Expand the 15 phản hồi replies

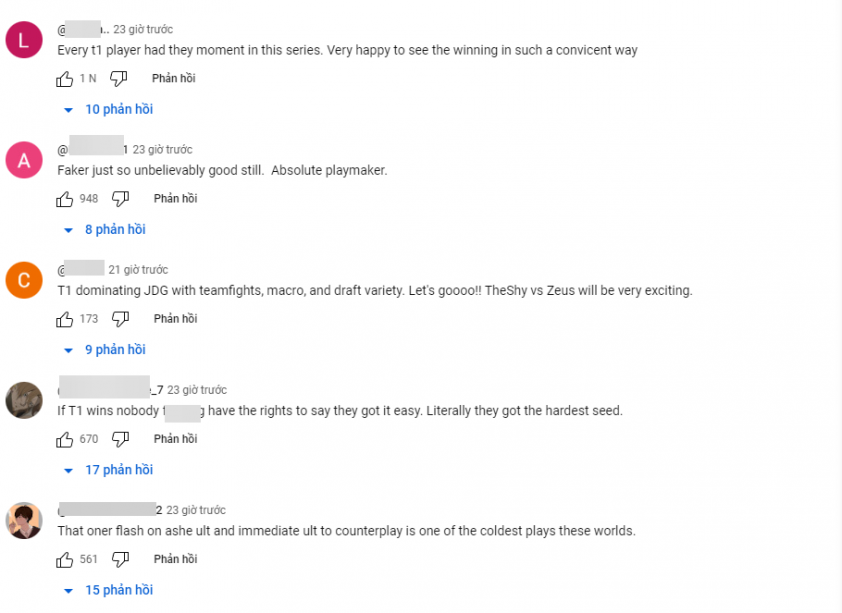click(108, 590)
